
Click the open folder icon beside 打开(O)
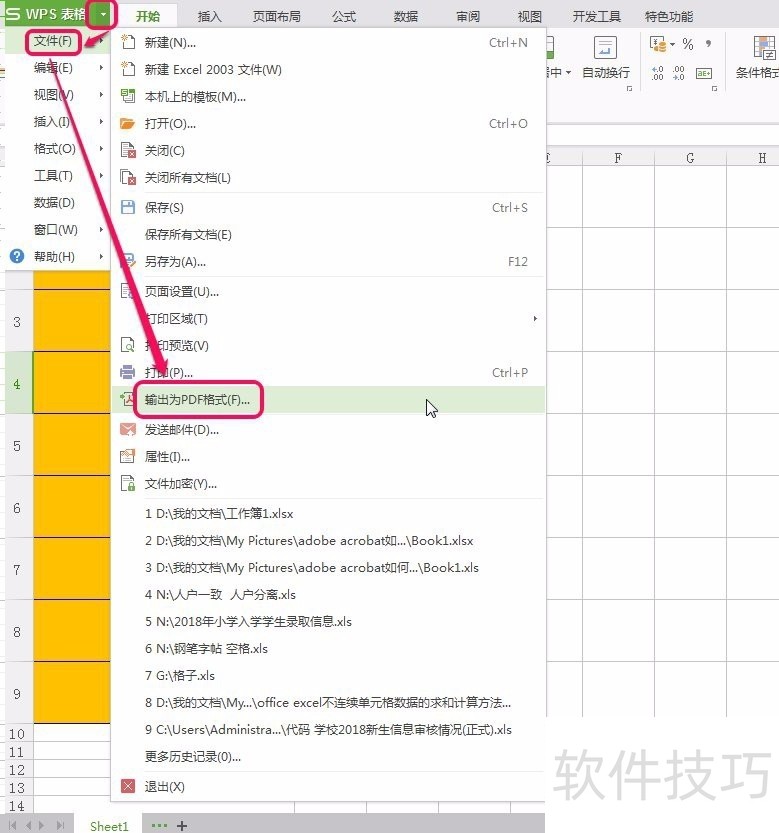click(x=128, y=123)
